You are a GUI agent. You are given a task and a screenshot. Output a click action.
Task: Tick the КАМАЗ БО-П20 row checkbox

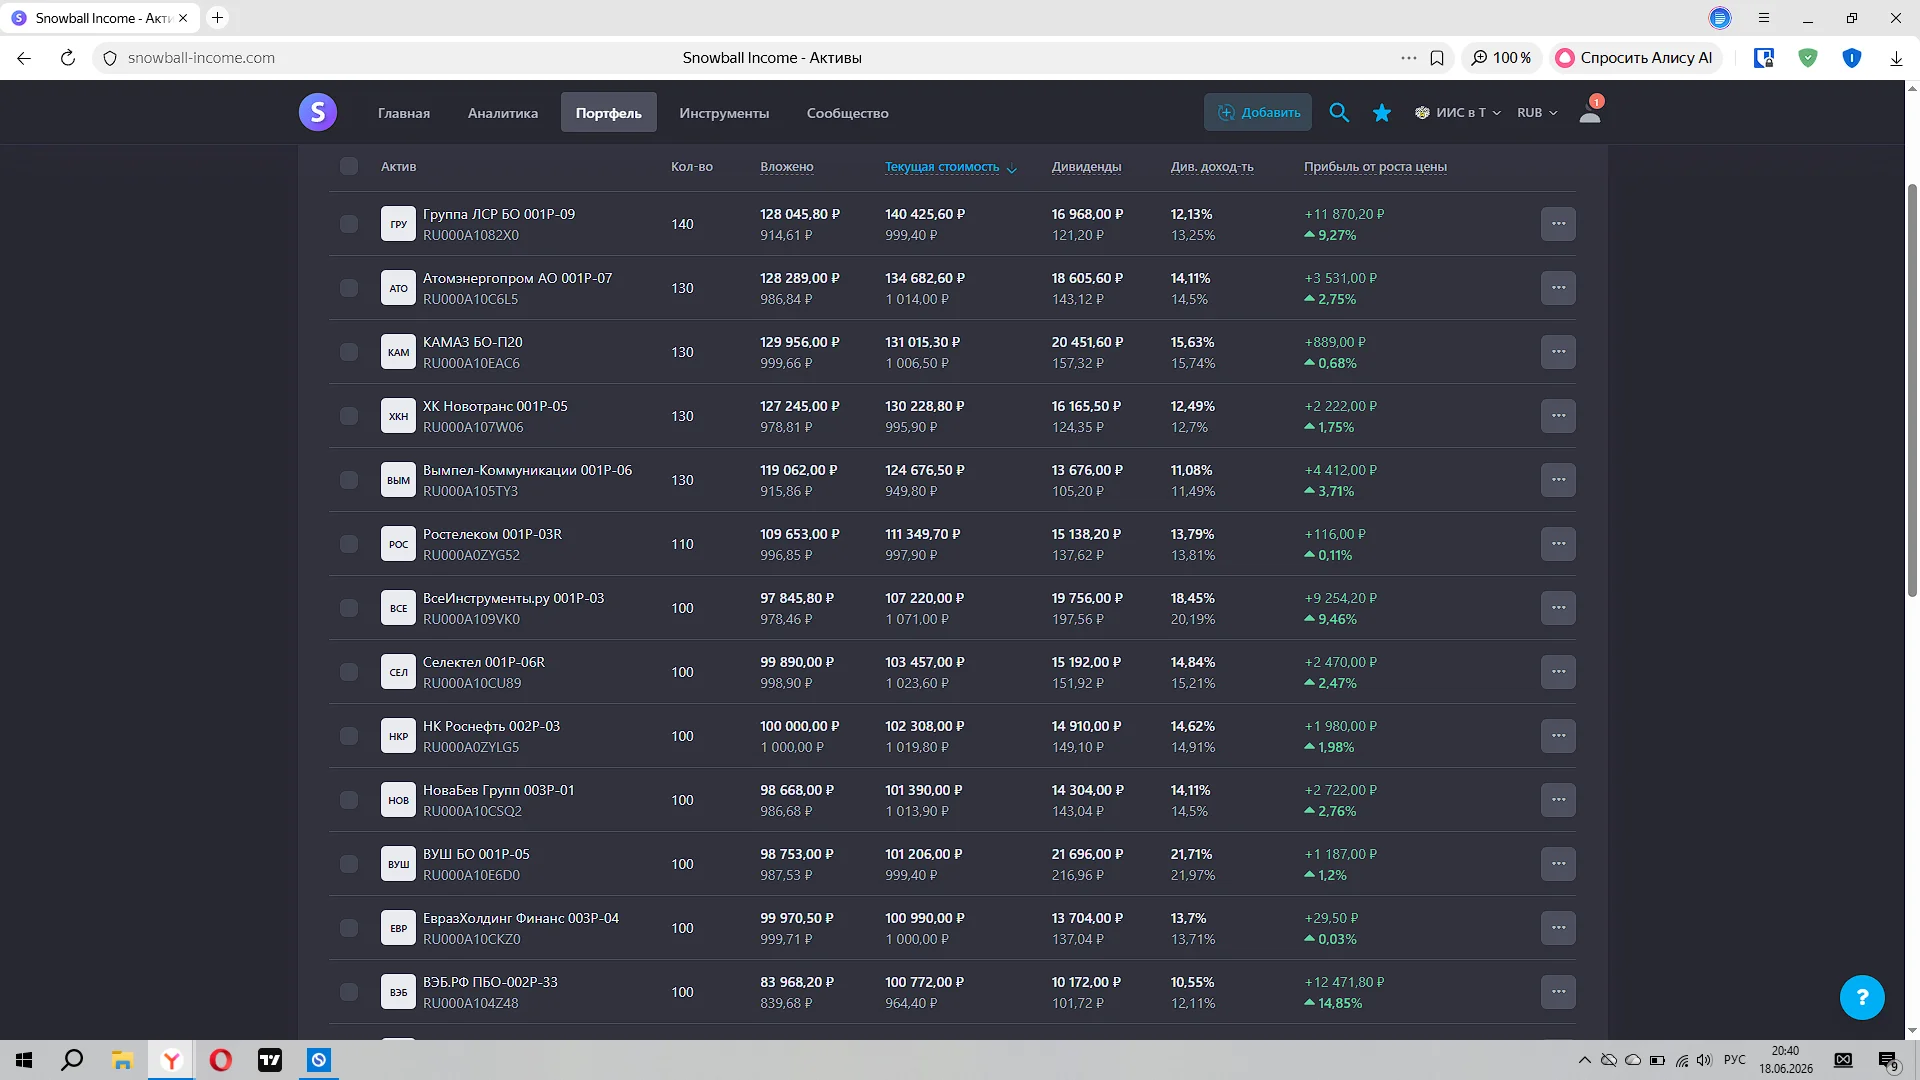pyautogui.click(x=349, y=352)
